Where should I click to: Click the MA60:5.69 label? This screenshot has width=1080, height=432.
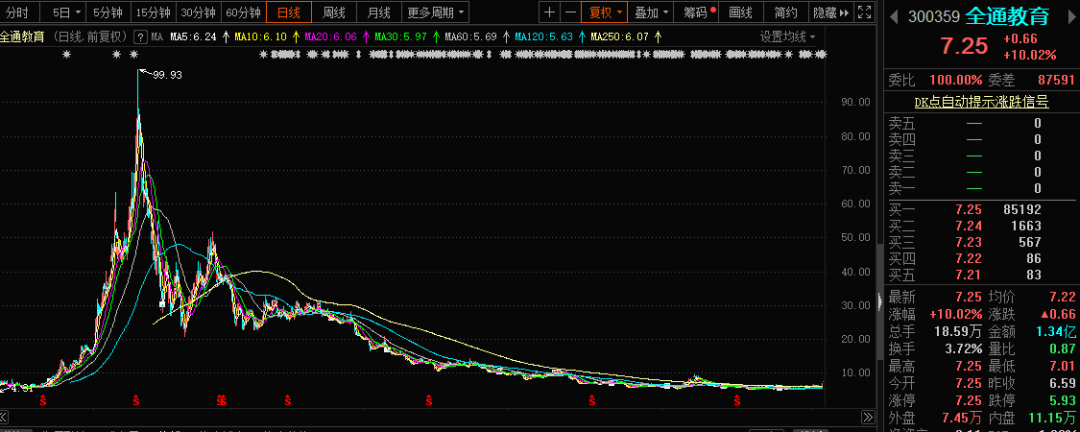coord(471,37)
